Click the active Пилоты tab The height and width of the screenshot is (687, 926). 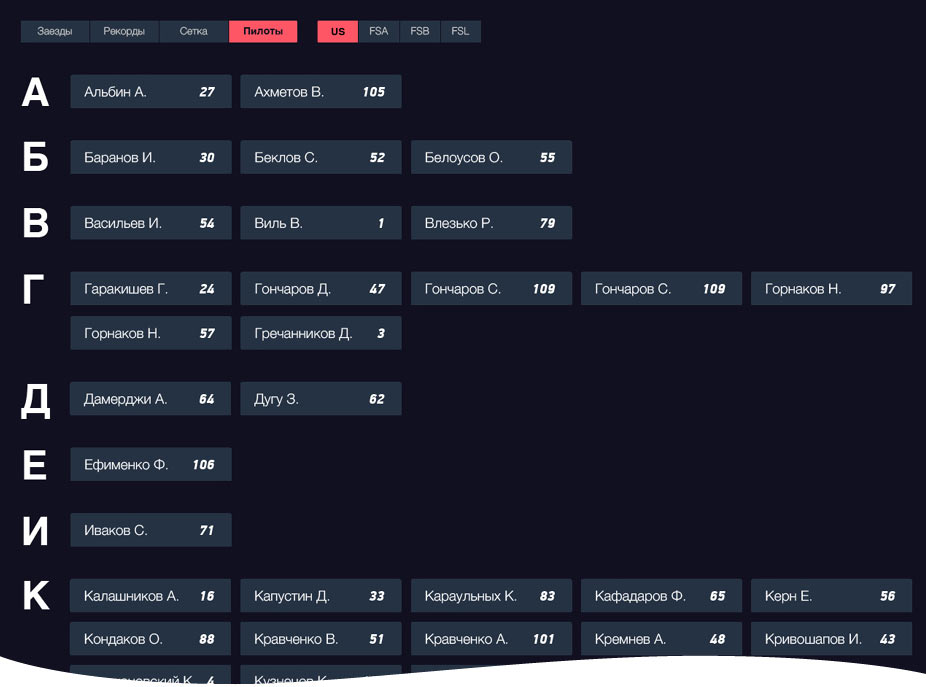pos(263,32)
